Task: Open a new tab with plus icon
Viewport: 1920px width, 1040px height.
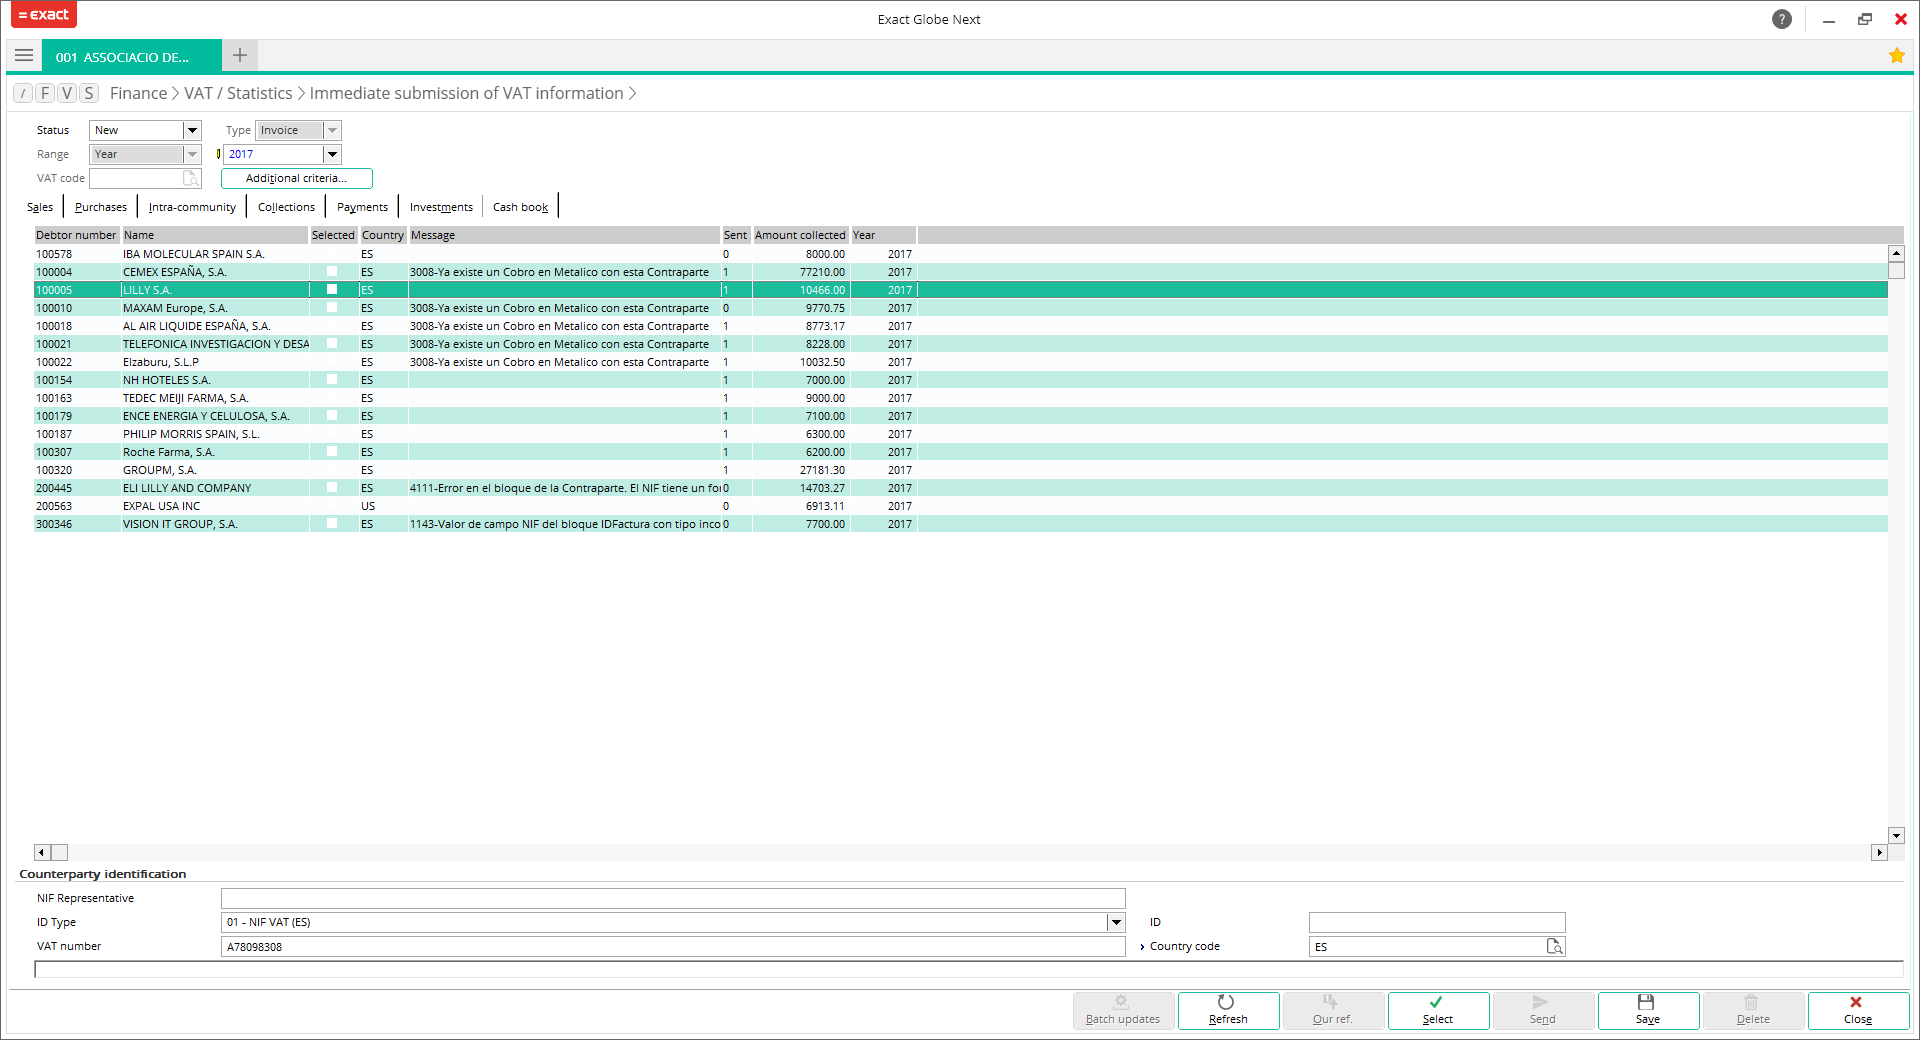Action: click(x=240, y=56)
